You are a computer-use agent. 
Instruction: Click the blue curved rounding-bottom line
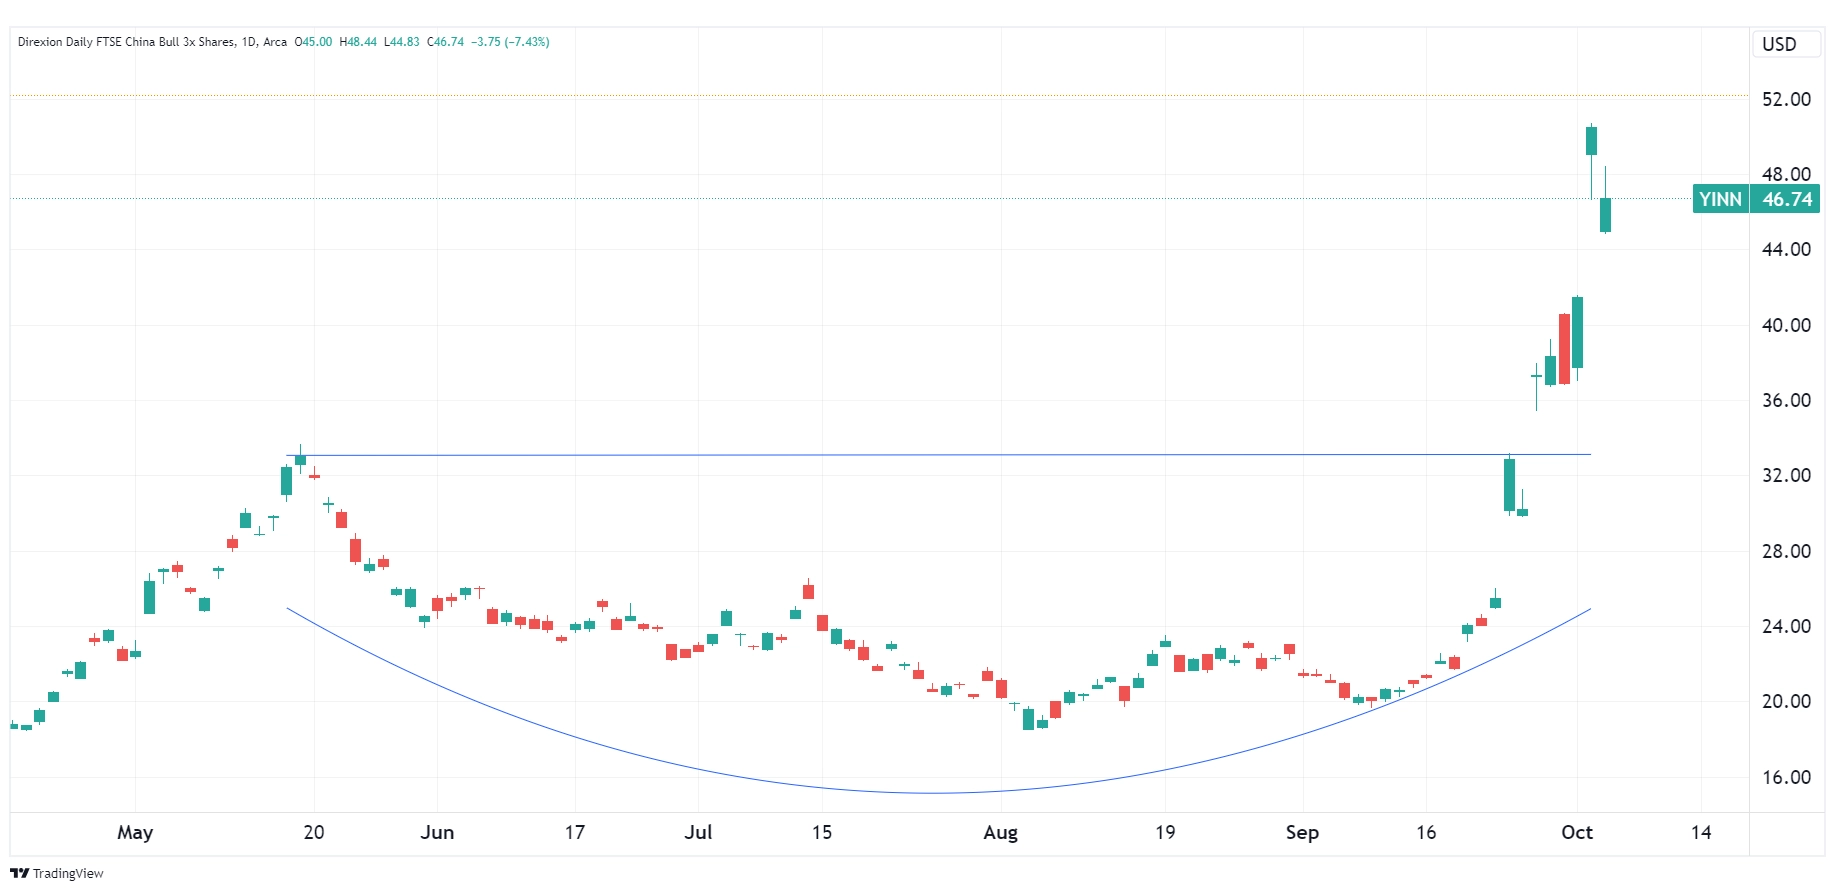pos(938,792)
